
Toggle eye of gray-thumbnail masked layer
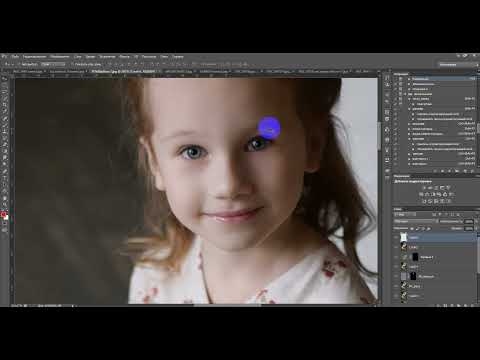[x=396, y=276]
